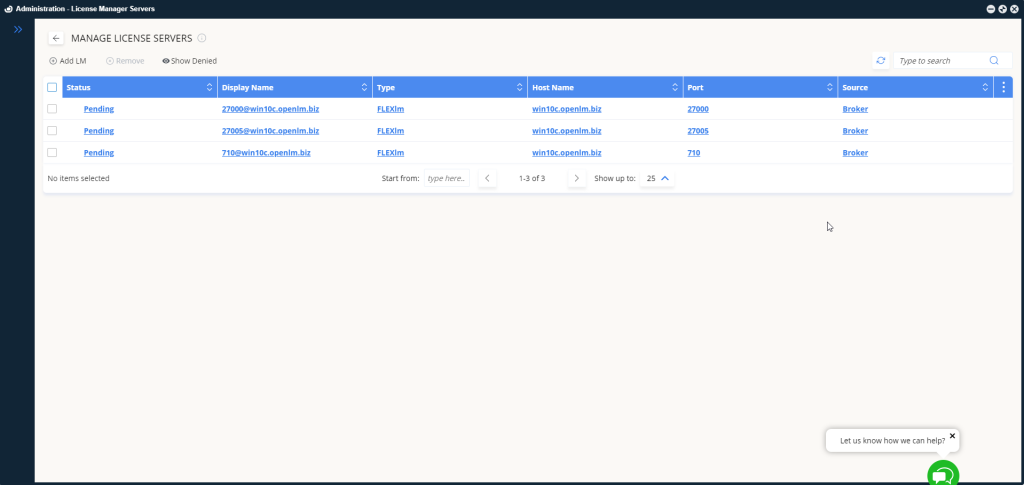The image size is (1024, 485).
Task: Go to next page of results
Action: click(x=576, y=178)
